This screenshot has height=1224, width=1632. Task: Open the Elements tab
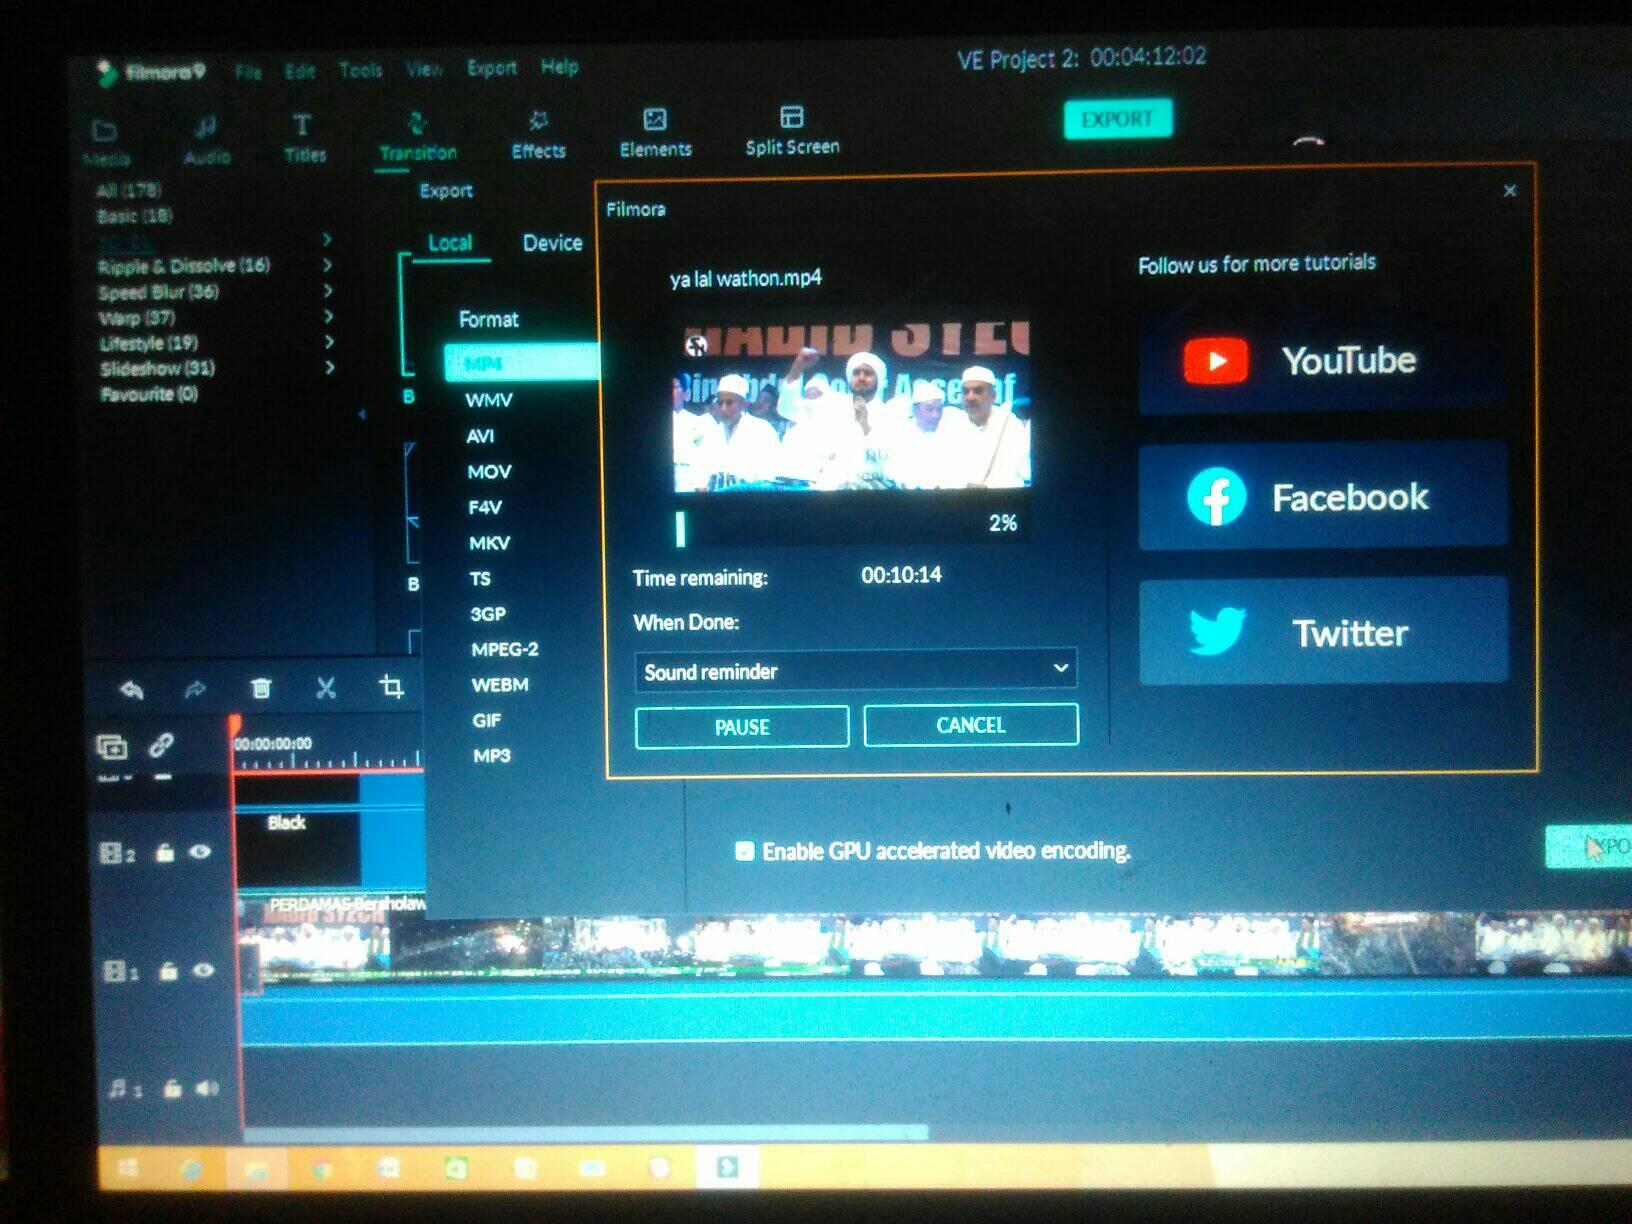click(x=655, y=133)
